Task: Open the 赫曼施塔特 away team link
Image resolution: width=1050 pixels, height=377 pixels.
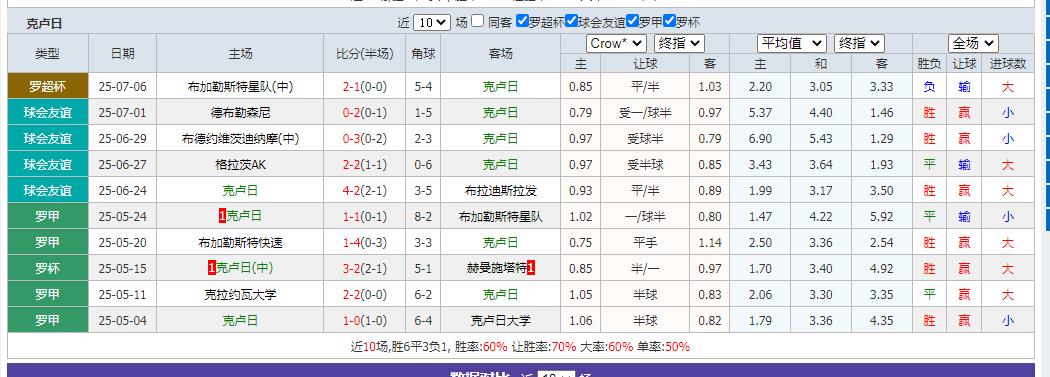Action: point(496,269)
